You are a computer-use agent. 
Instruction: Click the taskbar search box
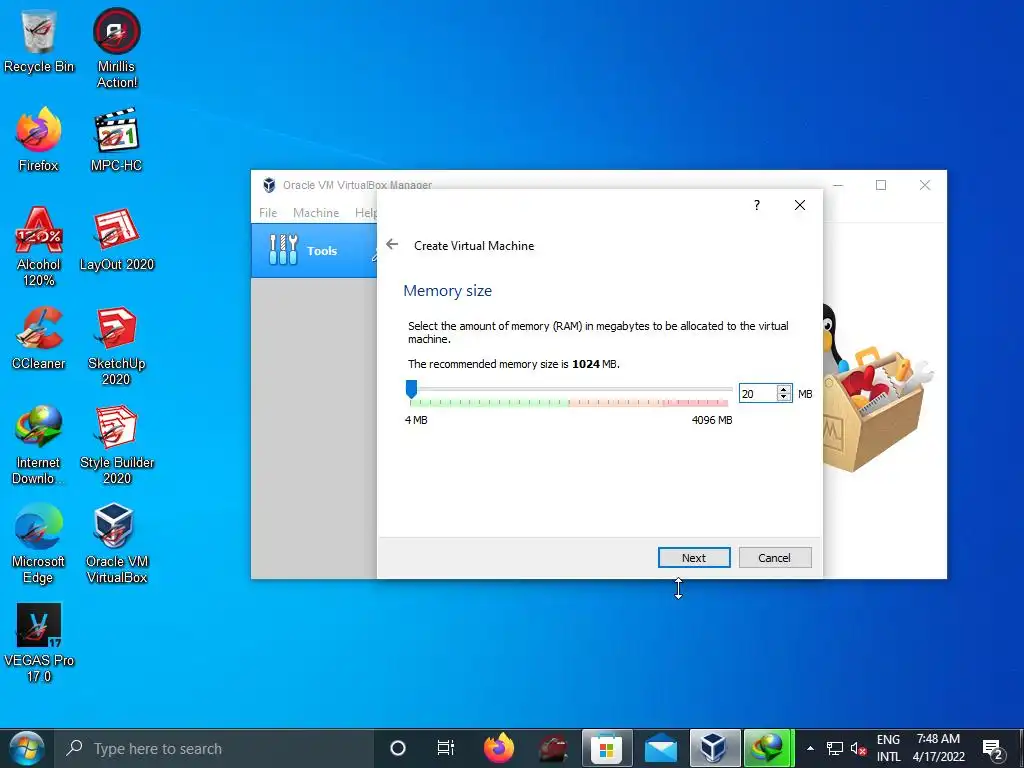(213, 748)
